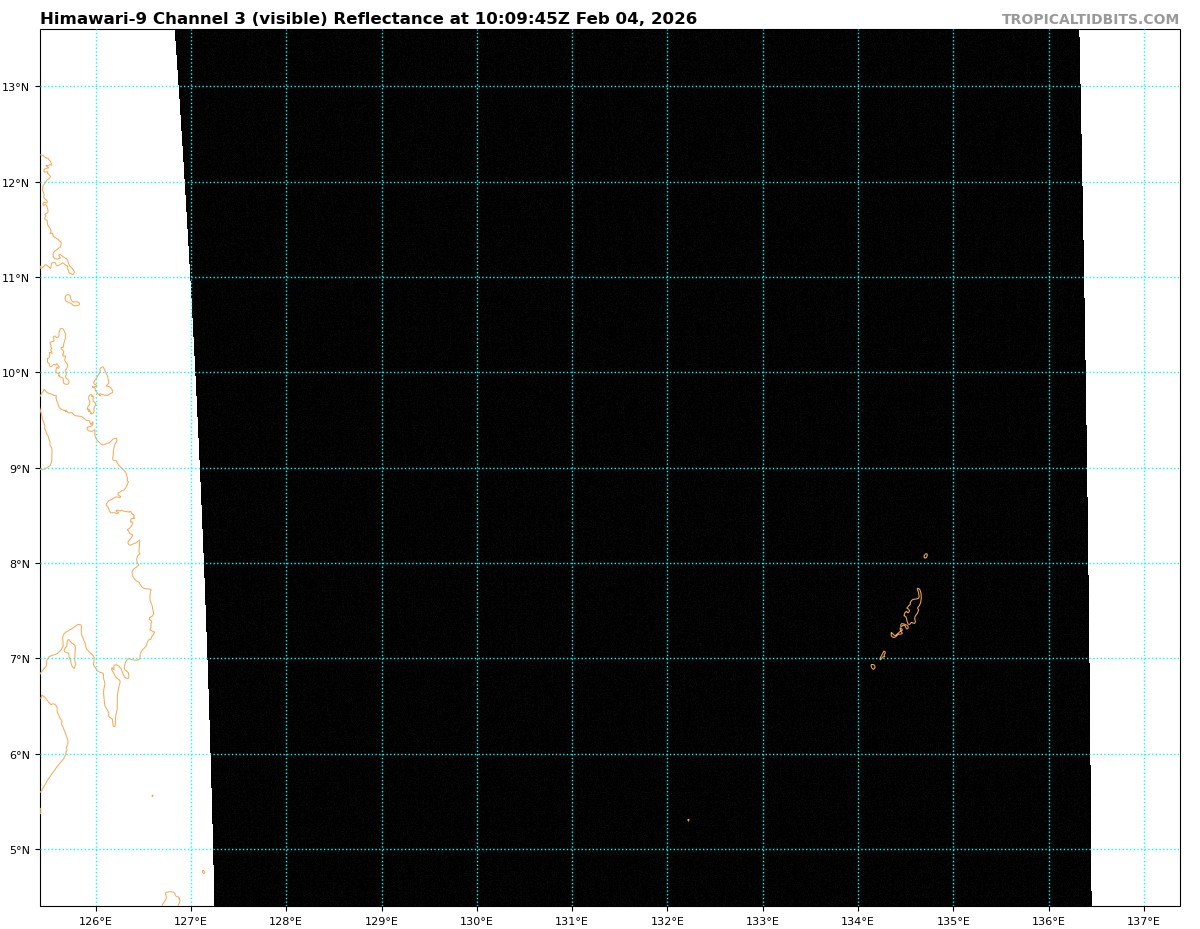Click the Himawari-9 Channel 3 image title
Viewport: 1200px width, 929px height.
[368, 19]
